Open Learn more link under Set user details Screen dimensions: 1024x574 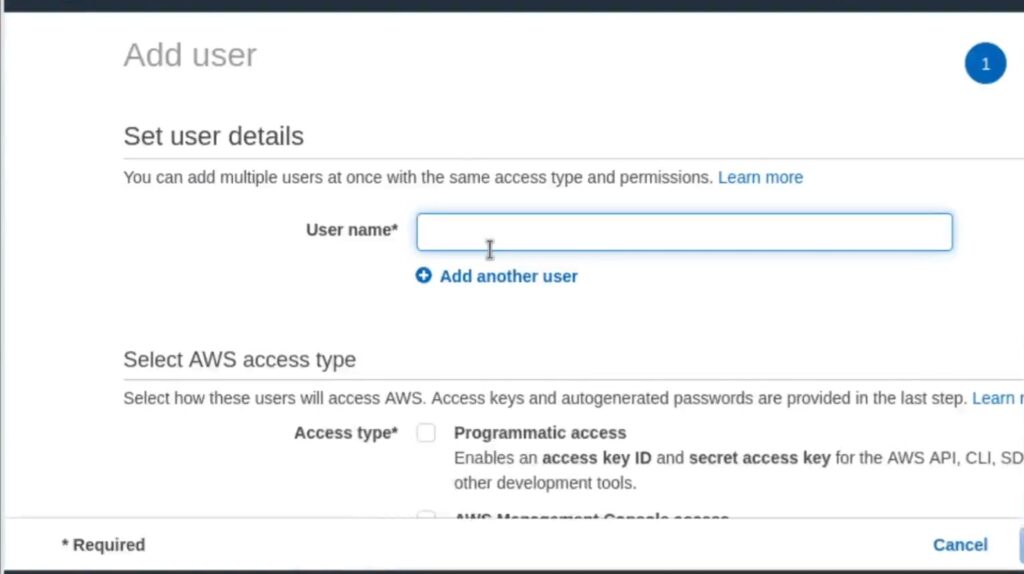click(760, 178)
